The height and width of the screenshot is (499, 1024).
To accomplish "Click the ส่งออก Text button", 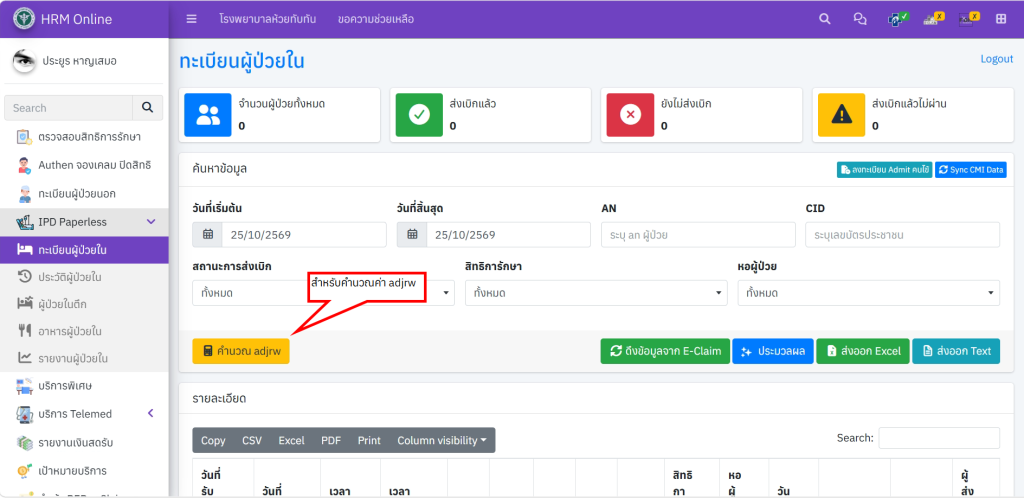I will point(956,351).
